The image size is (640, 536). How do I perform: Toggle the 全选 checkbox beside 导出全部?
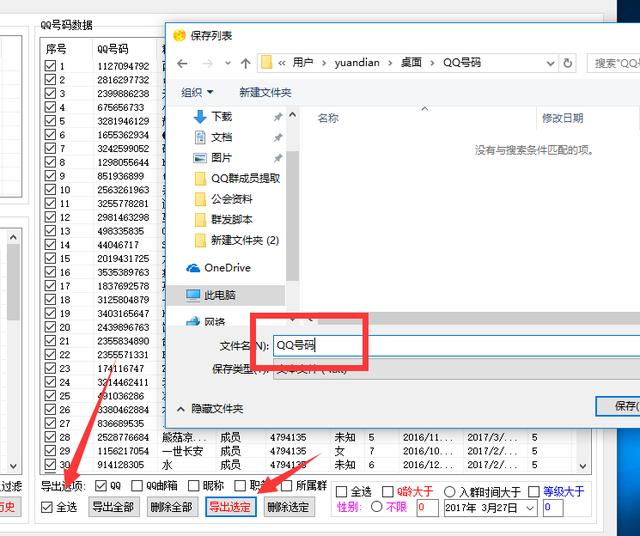[x=48, y=507]
